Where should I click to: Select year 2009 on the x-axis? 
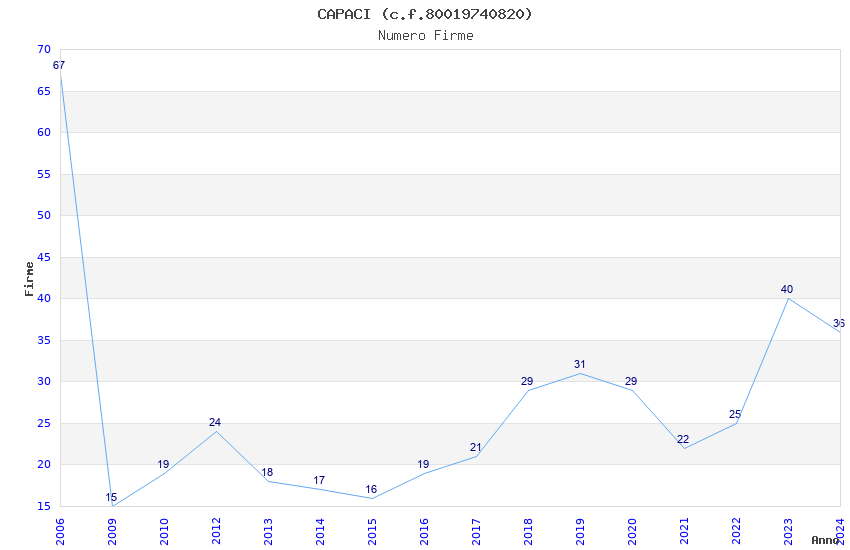pyautogui.click(x=112, y=531)
